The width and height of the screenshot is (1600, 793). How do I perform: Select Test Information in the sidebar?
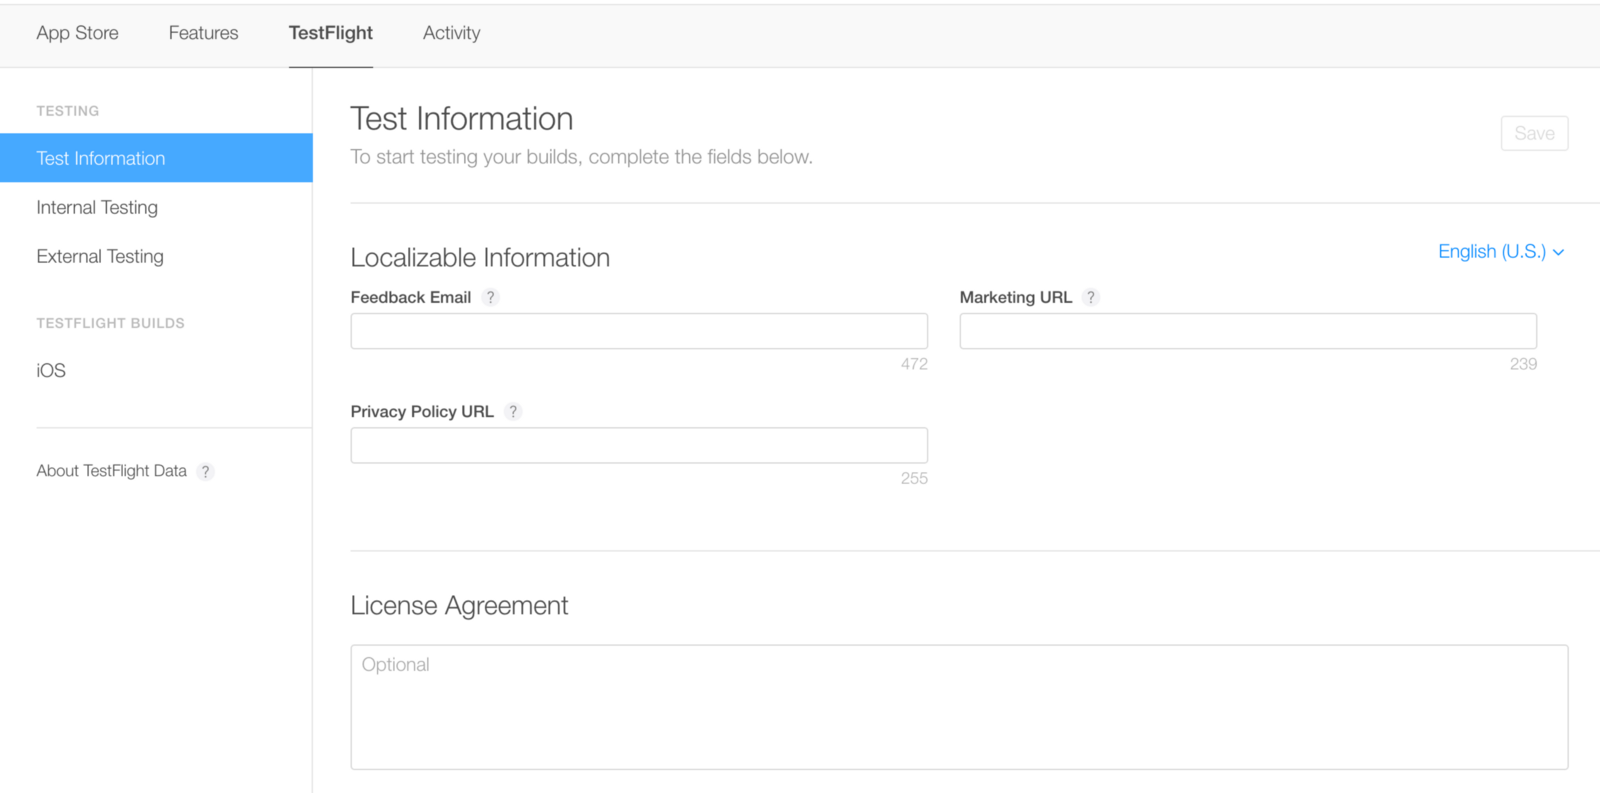(x=156, y=158)
